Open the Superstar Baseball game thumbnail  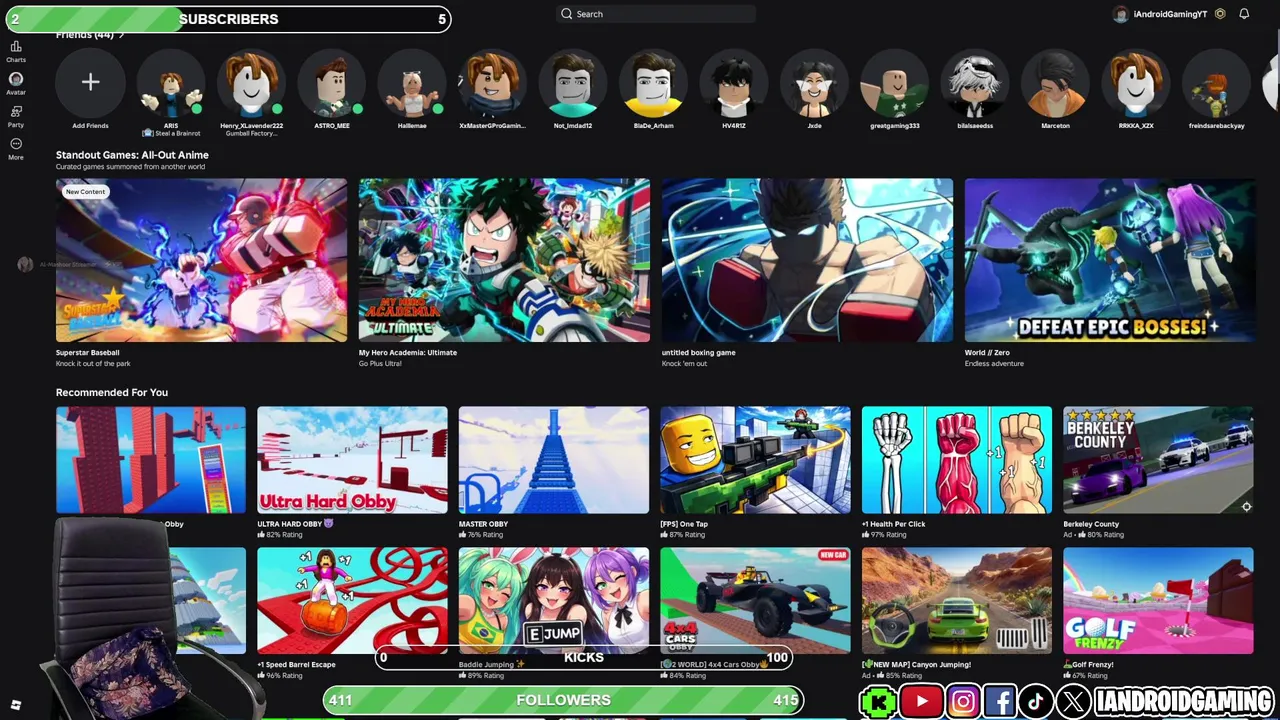pos(201,260)
